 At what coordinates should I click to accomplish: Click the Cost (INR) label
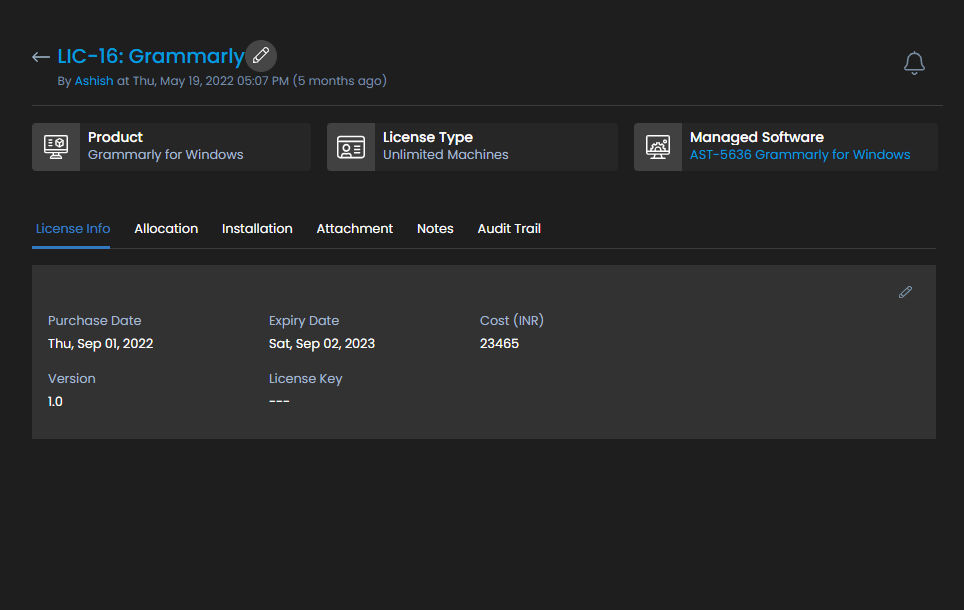click(x=512, y=320)
